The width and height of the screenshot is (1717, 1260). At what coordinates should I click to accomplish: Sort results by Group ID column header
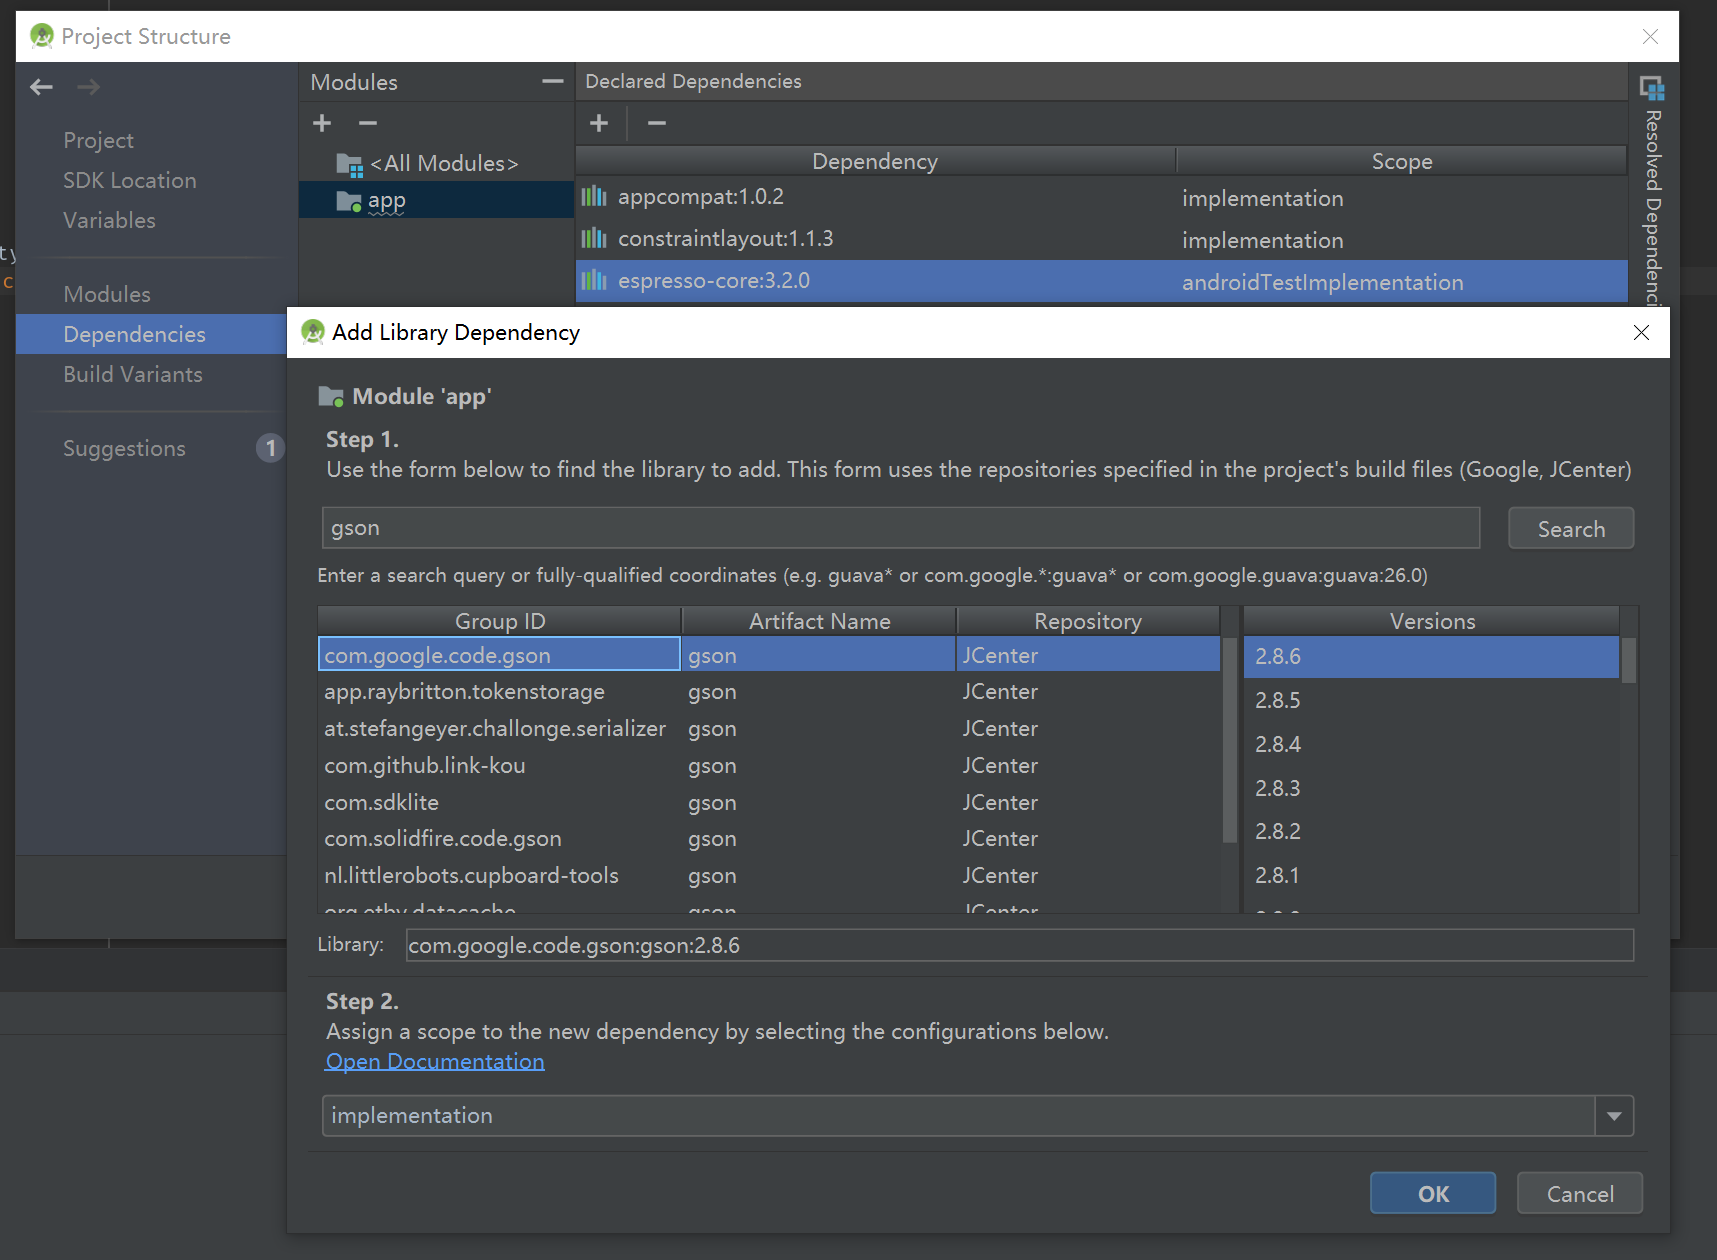click(500, 621)
